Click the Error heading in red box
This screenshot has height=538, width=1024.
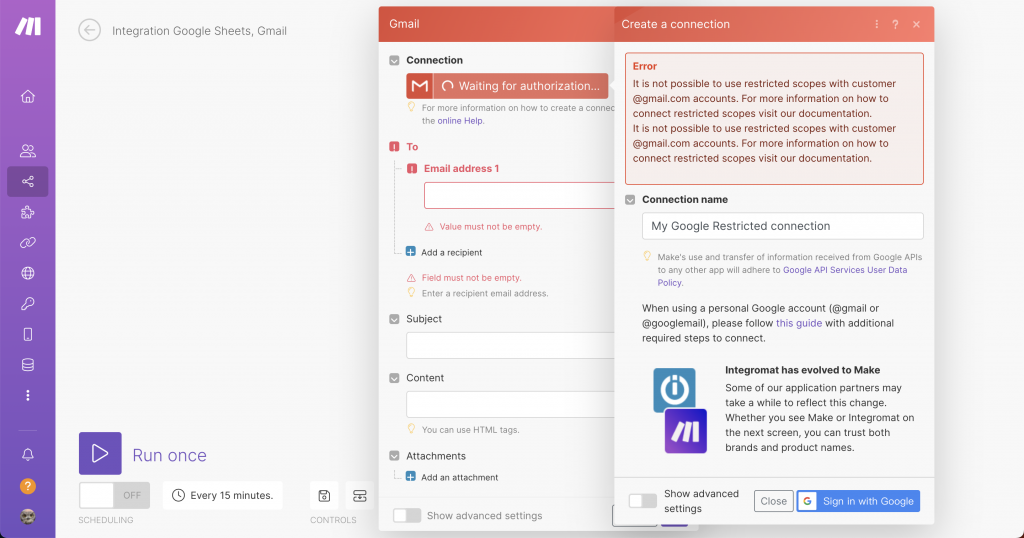tap(645, 67)
